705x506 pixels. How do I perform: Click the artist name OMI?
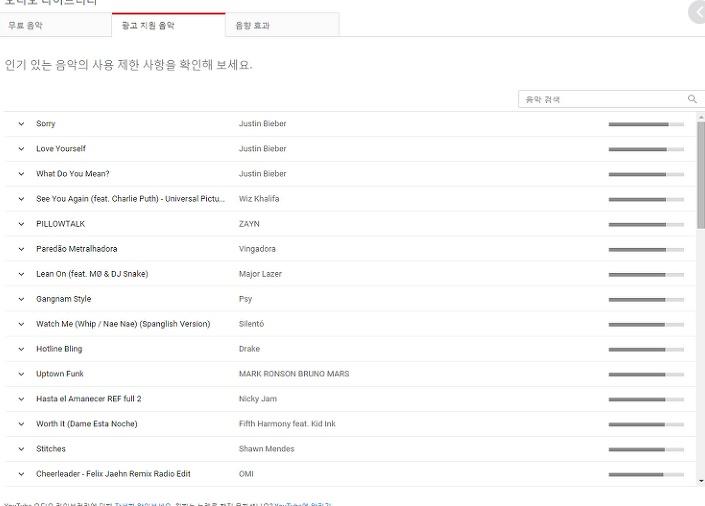(246, 474)
